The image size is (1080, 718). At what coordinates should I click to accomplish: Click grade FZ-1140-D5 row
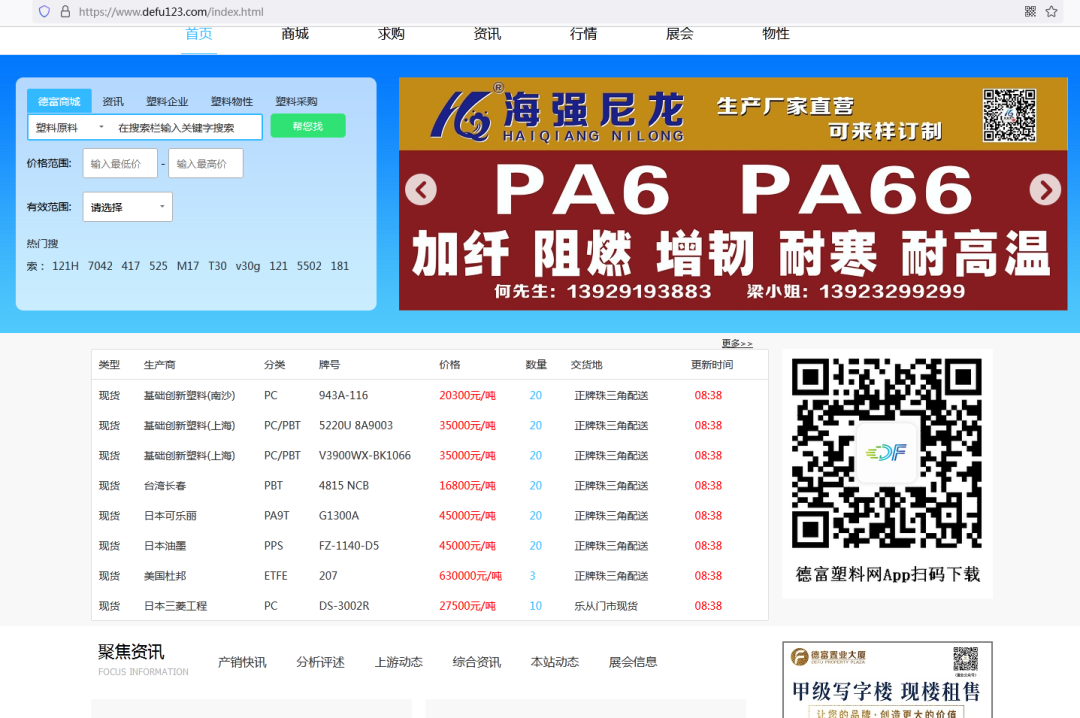coord(349,546)
